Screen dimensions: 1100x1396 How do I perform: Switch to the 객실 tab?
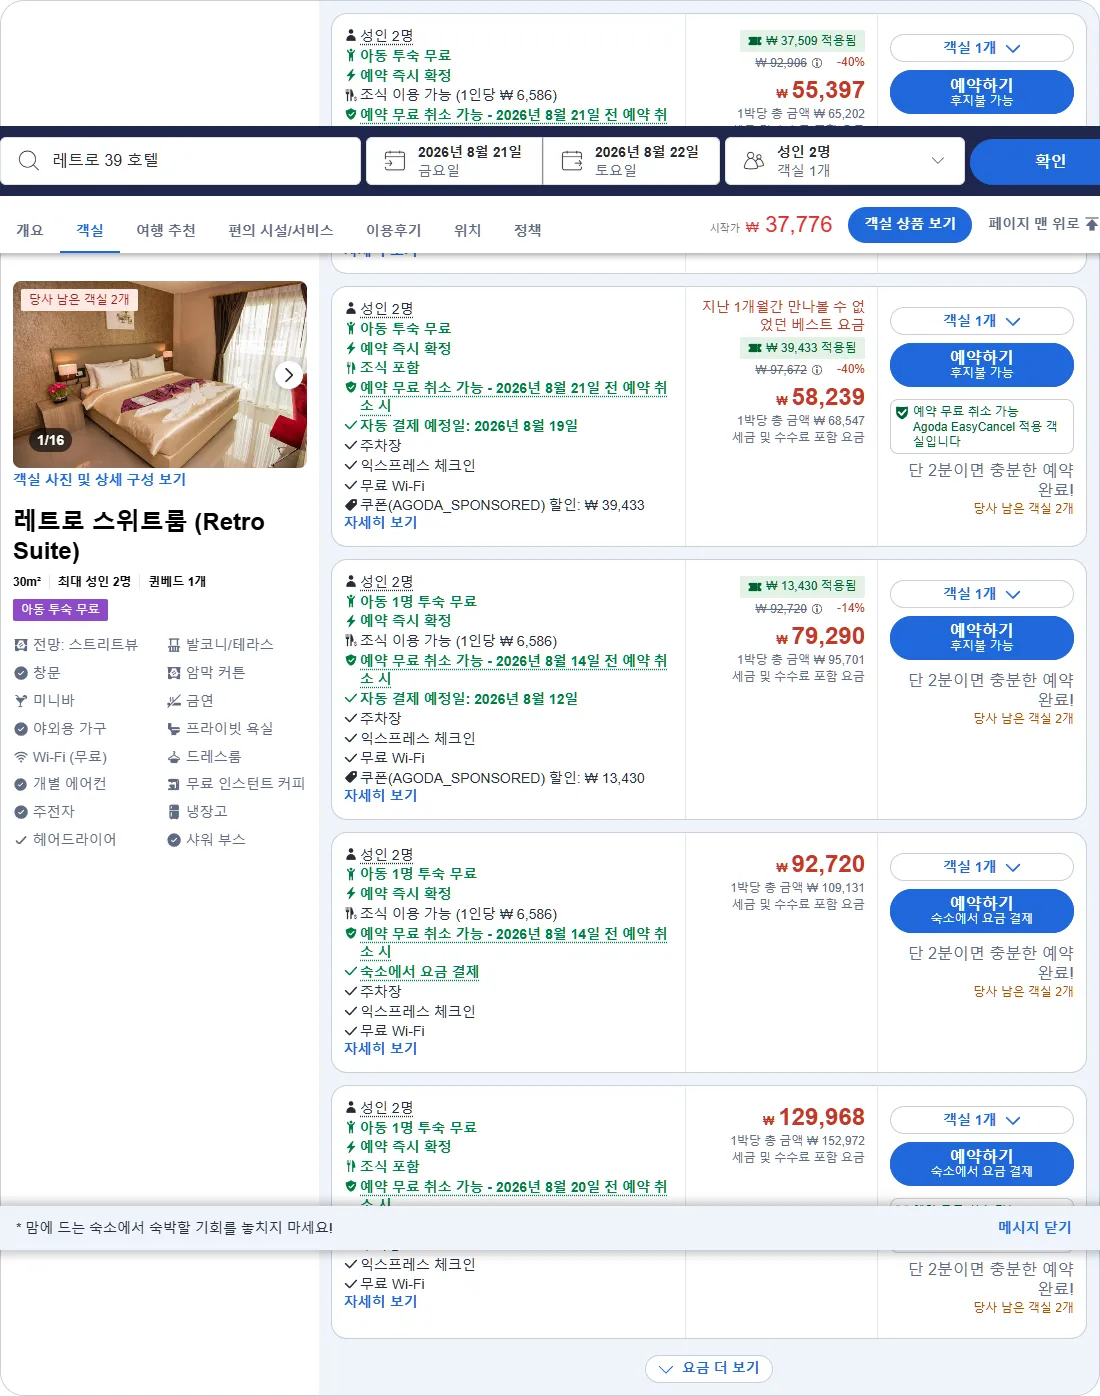click(x=90, y=230)
